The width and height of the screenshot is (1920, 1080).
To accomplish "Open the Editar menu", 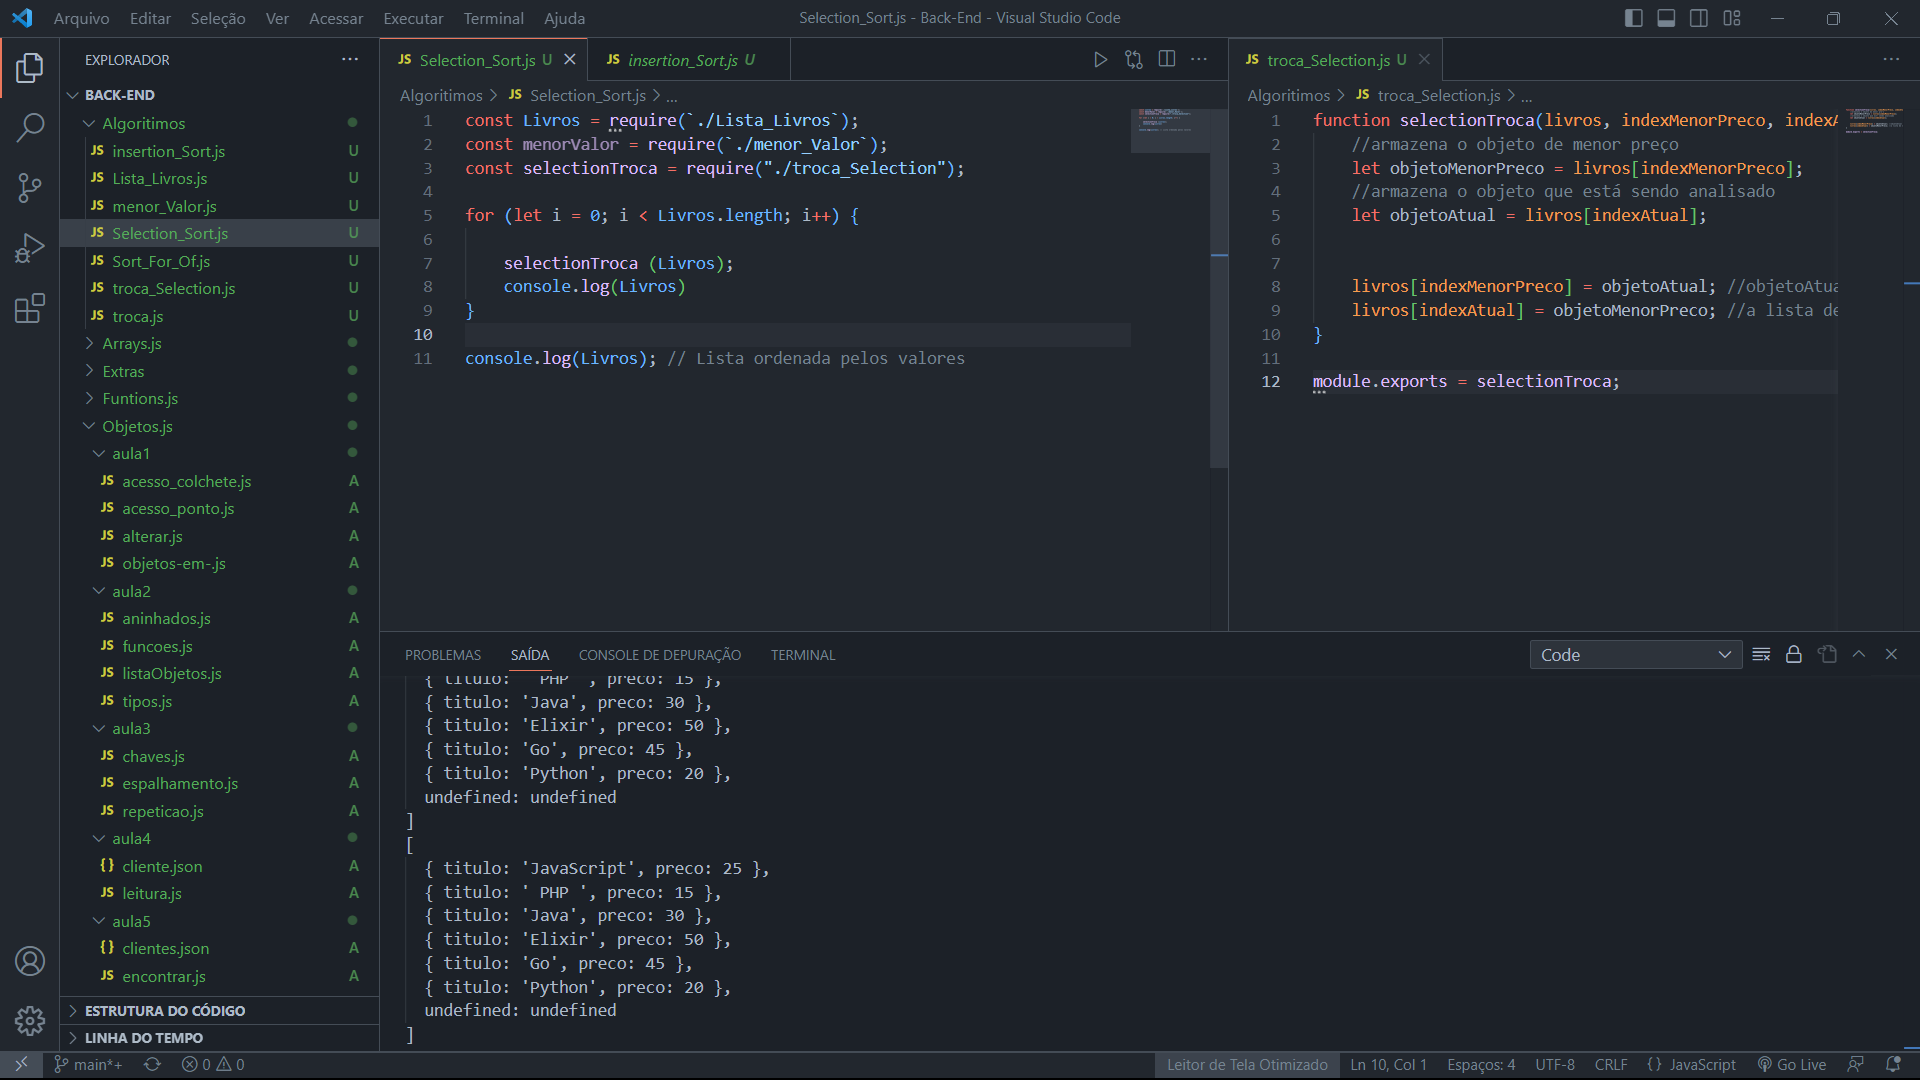I will pyautogui.click(x=150, y=18).
